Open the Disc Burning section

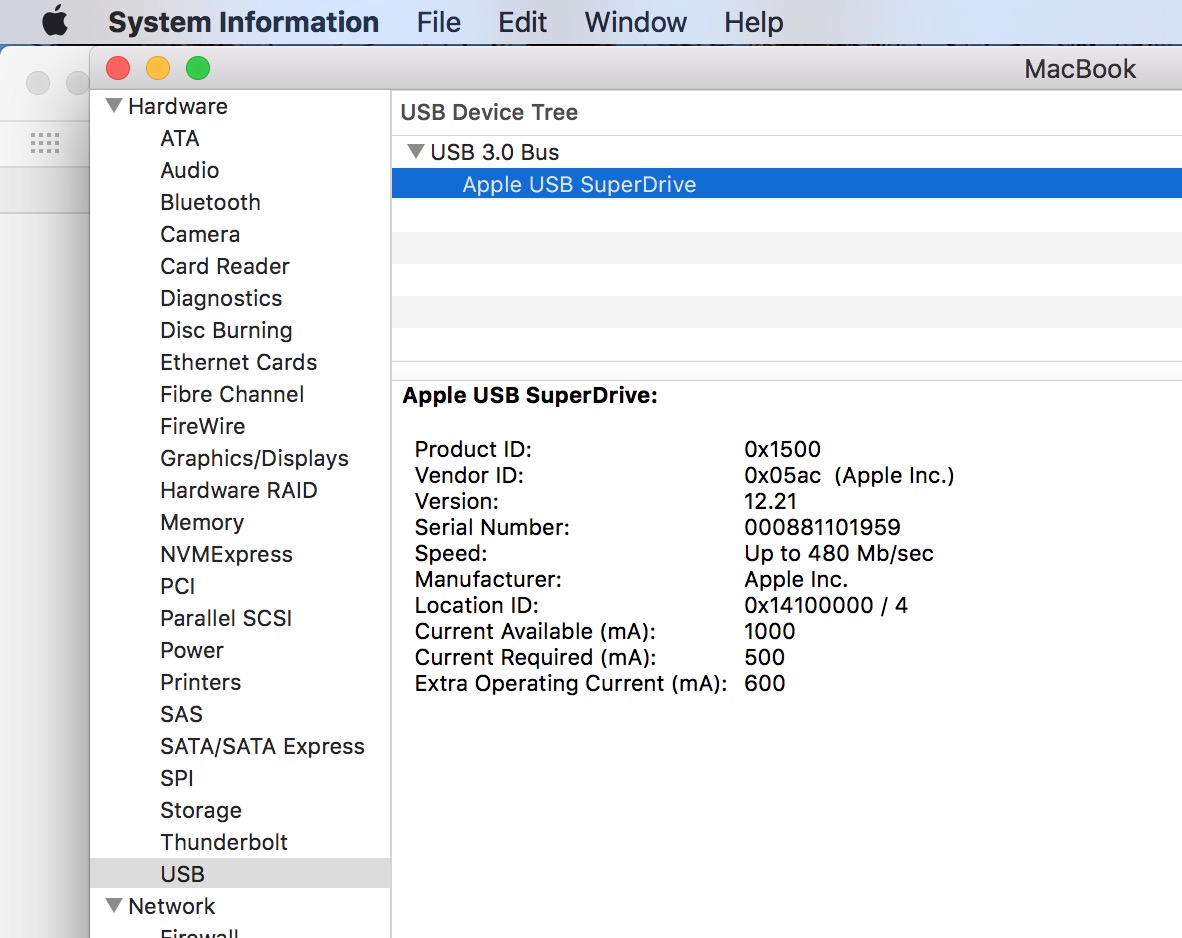(x=226, y=330)
